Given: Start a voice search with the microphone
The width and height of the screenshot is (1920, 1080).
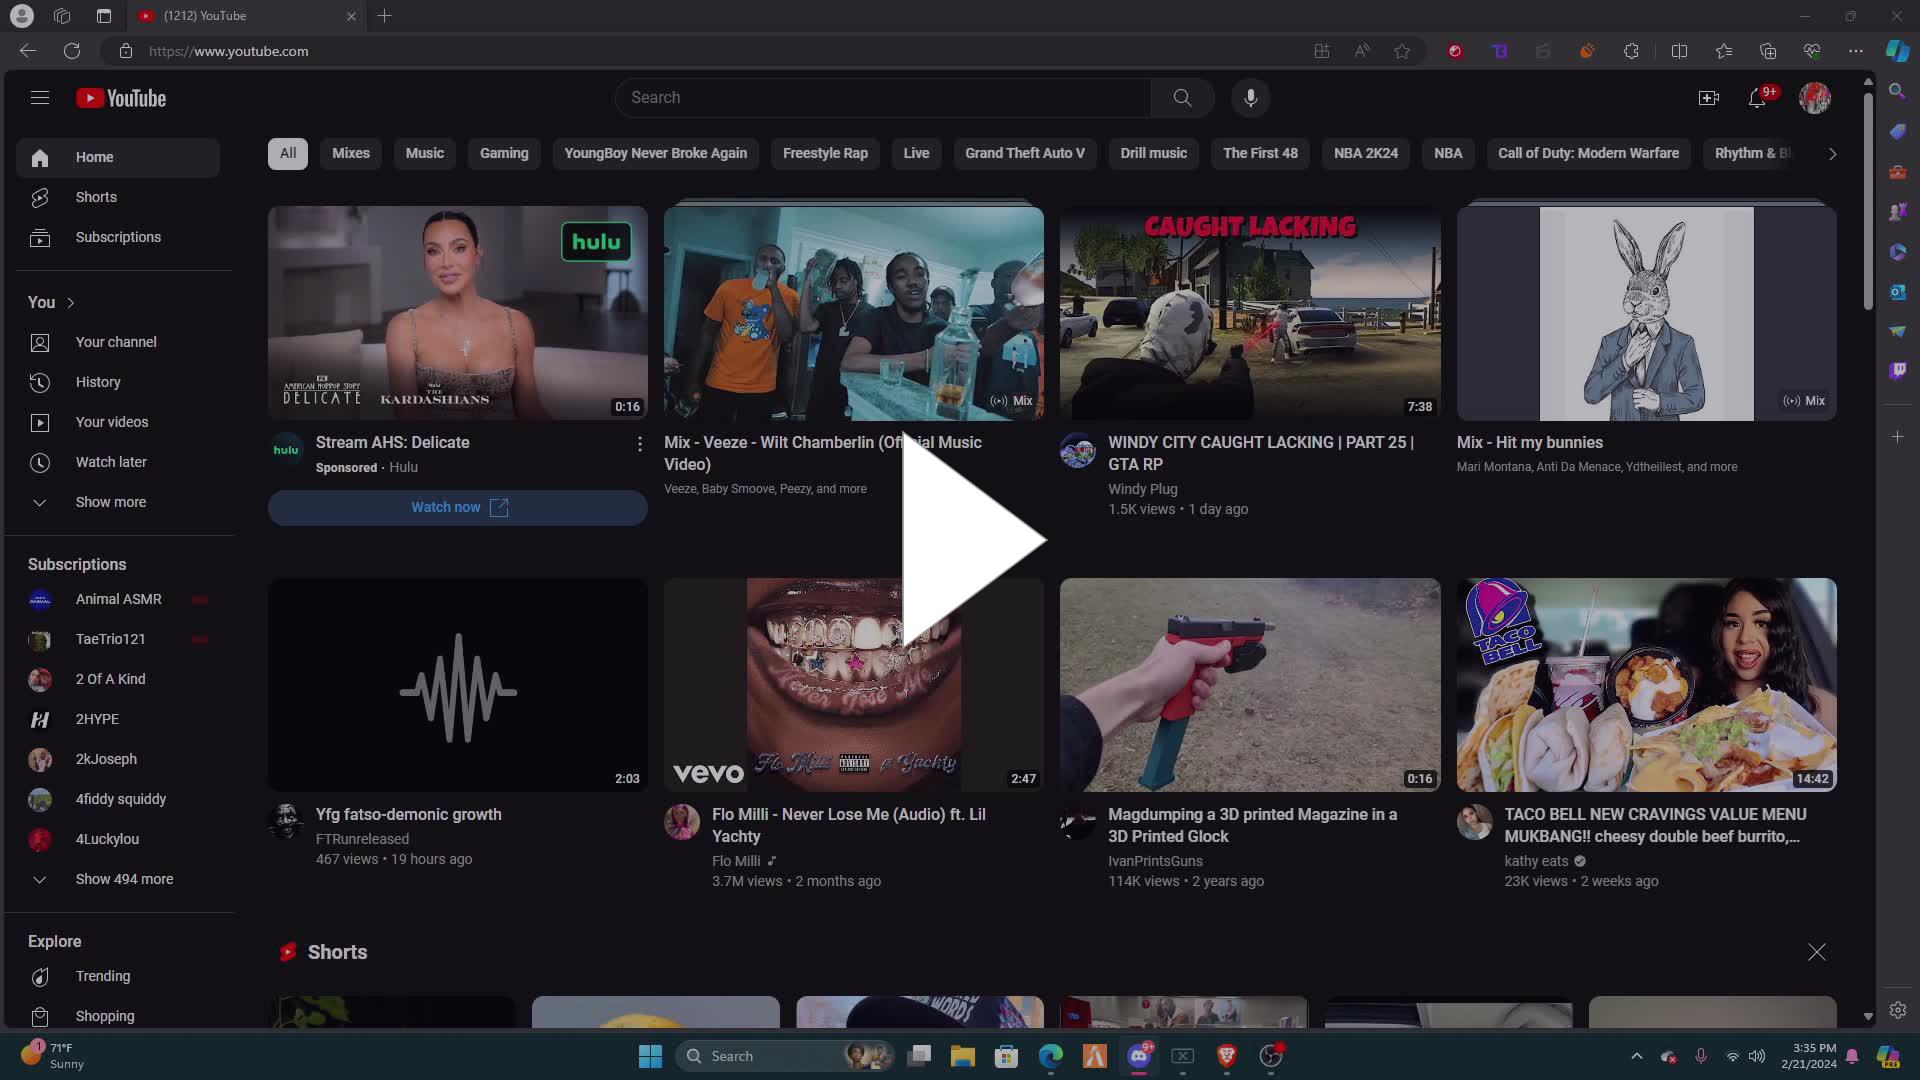Looking at the screenshot, I should click(x=1250, y=97).
